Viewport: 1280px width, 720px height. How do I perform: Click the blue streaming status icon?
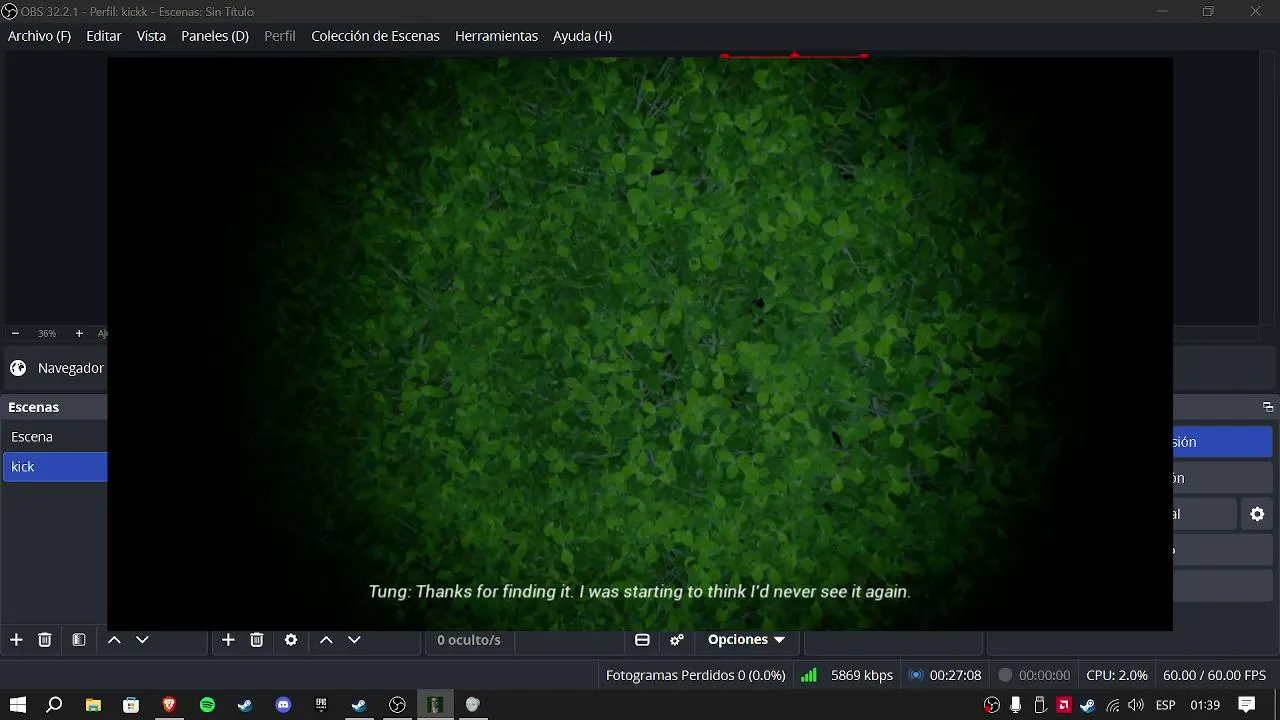click(x=915, y=675)
